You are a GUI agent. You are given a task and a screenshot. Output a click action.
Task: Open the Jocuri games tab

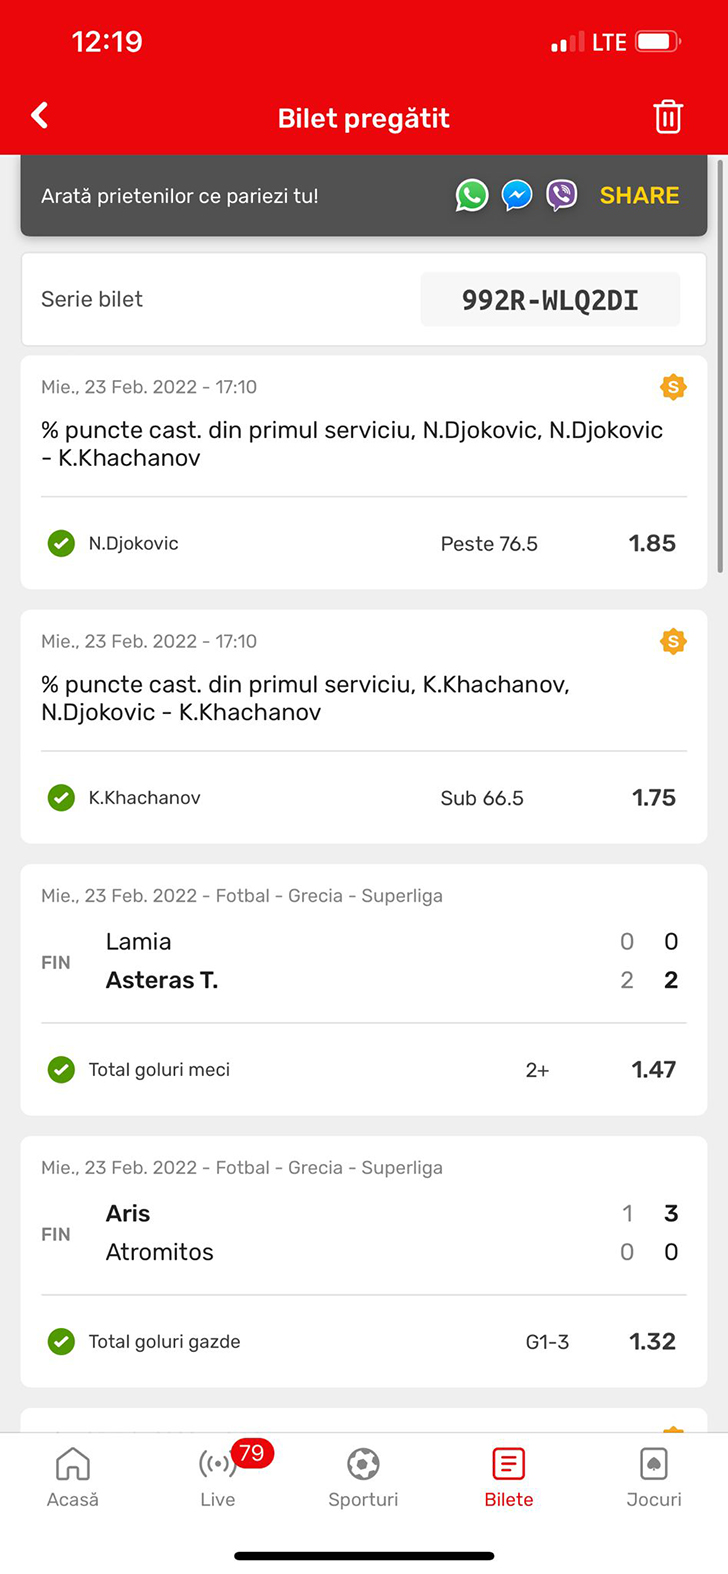pos(654,1478)
